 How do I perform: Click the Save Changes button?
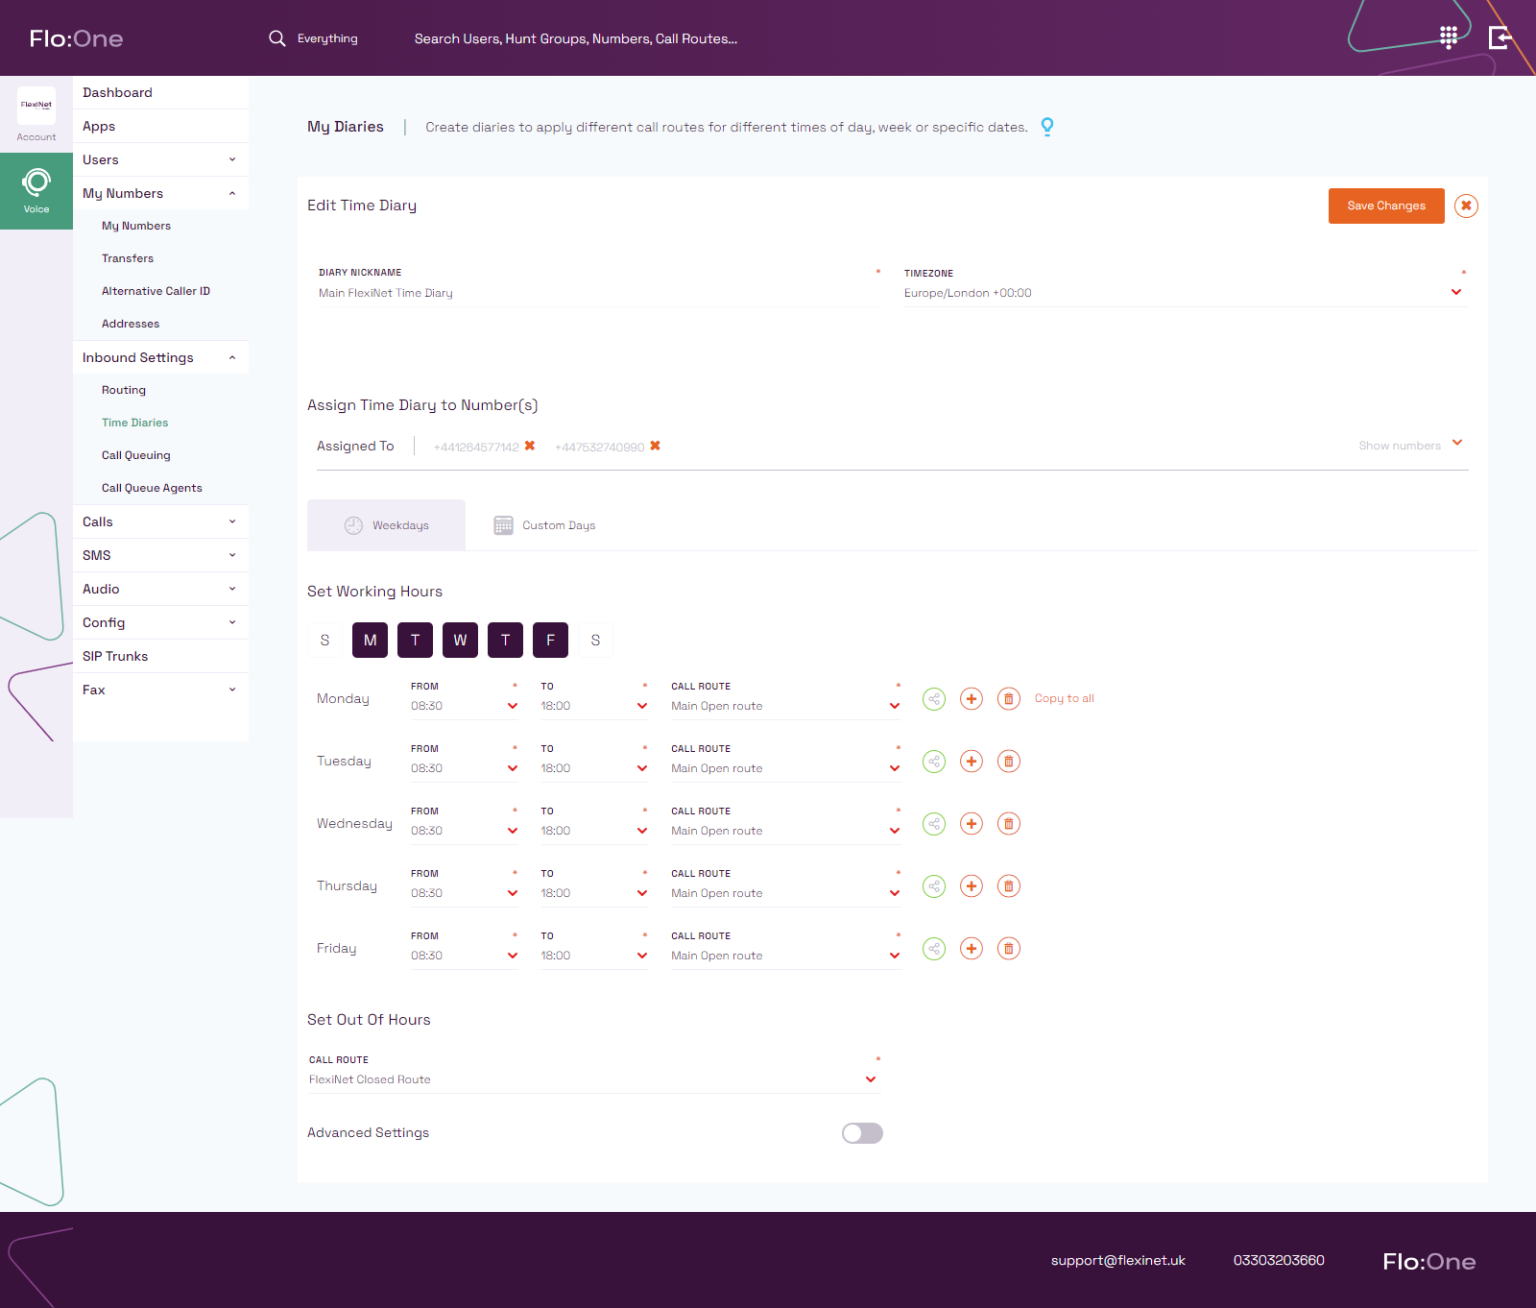coord(1386,206)
